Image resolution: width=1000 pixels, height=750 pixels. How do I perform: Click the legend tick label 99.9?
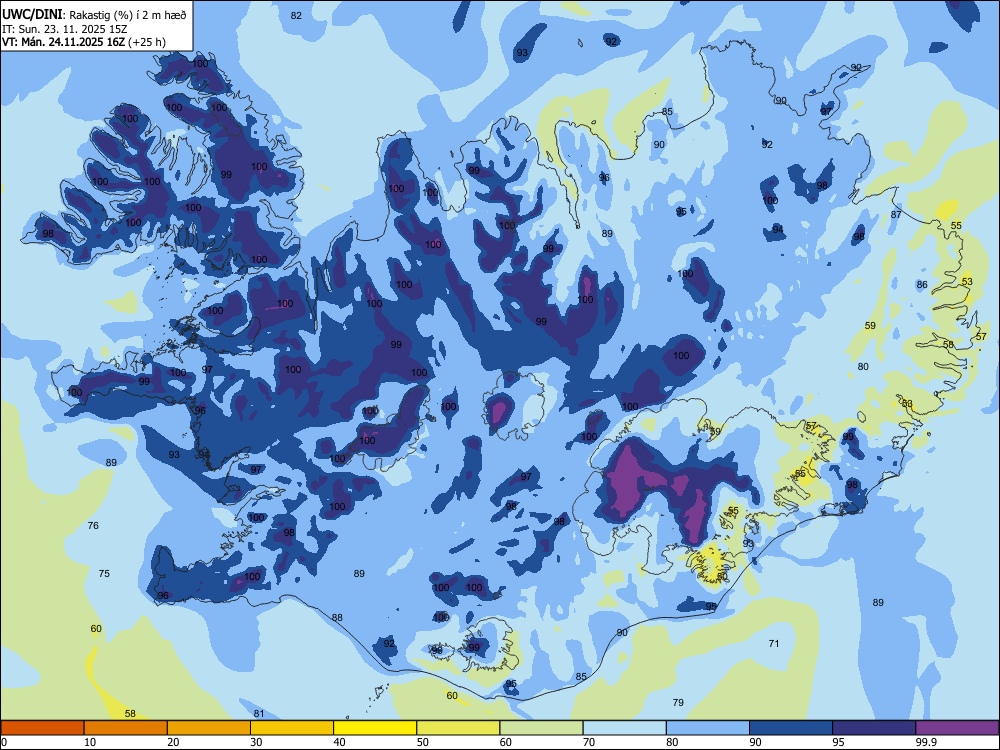[x=926, y=742]
